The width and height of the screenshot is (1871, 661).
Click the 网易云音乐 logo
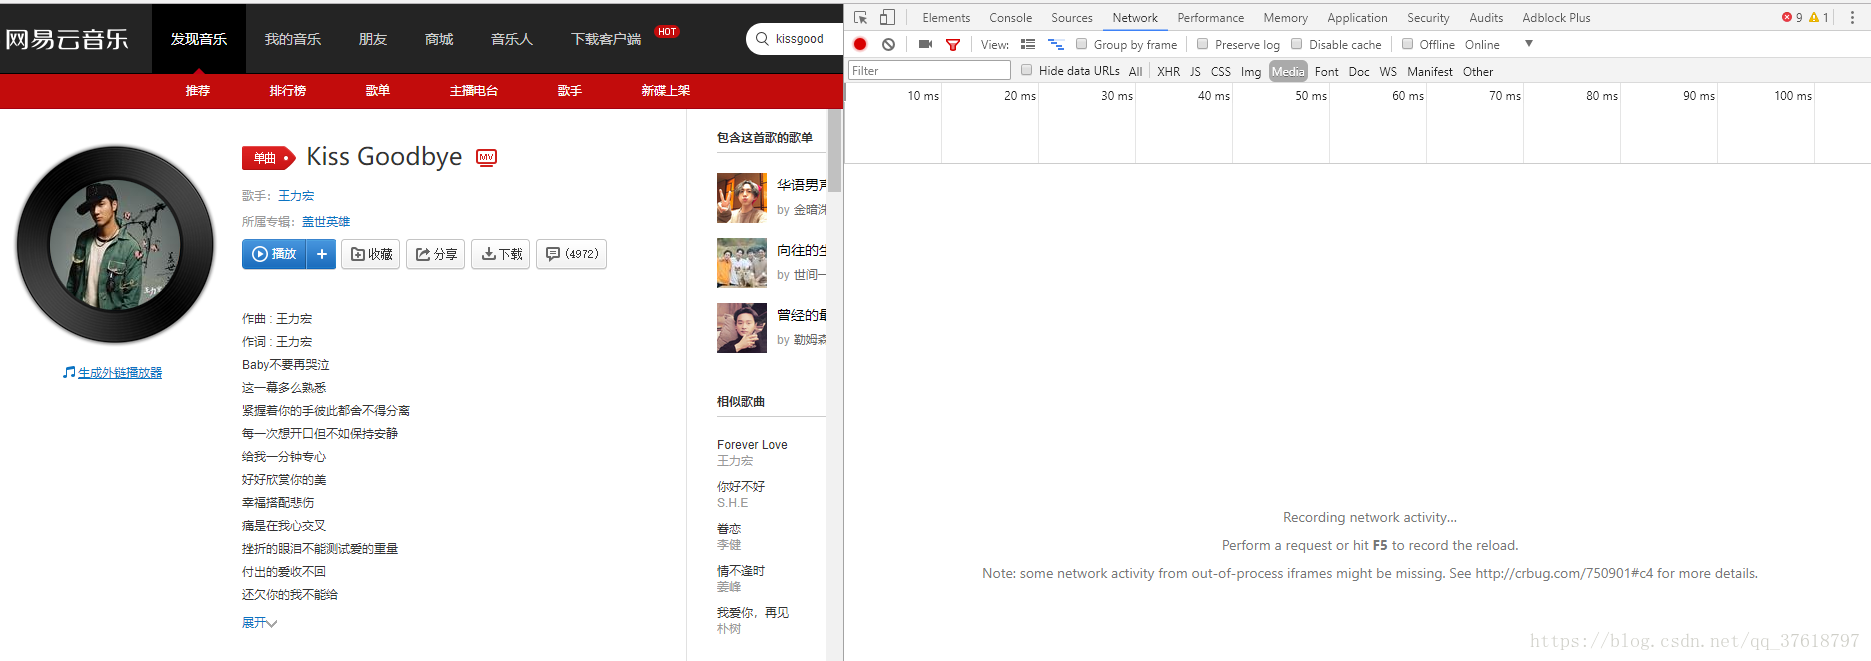(x=67, y=39)
